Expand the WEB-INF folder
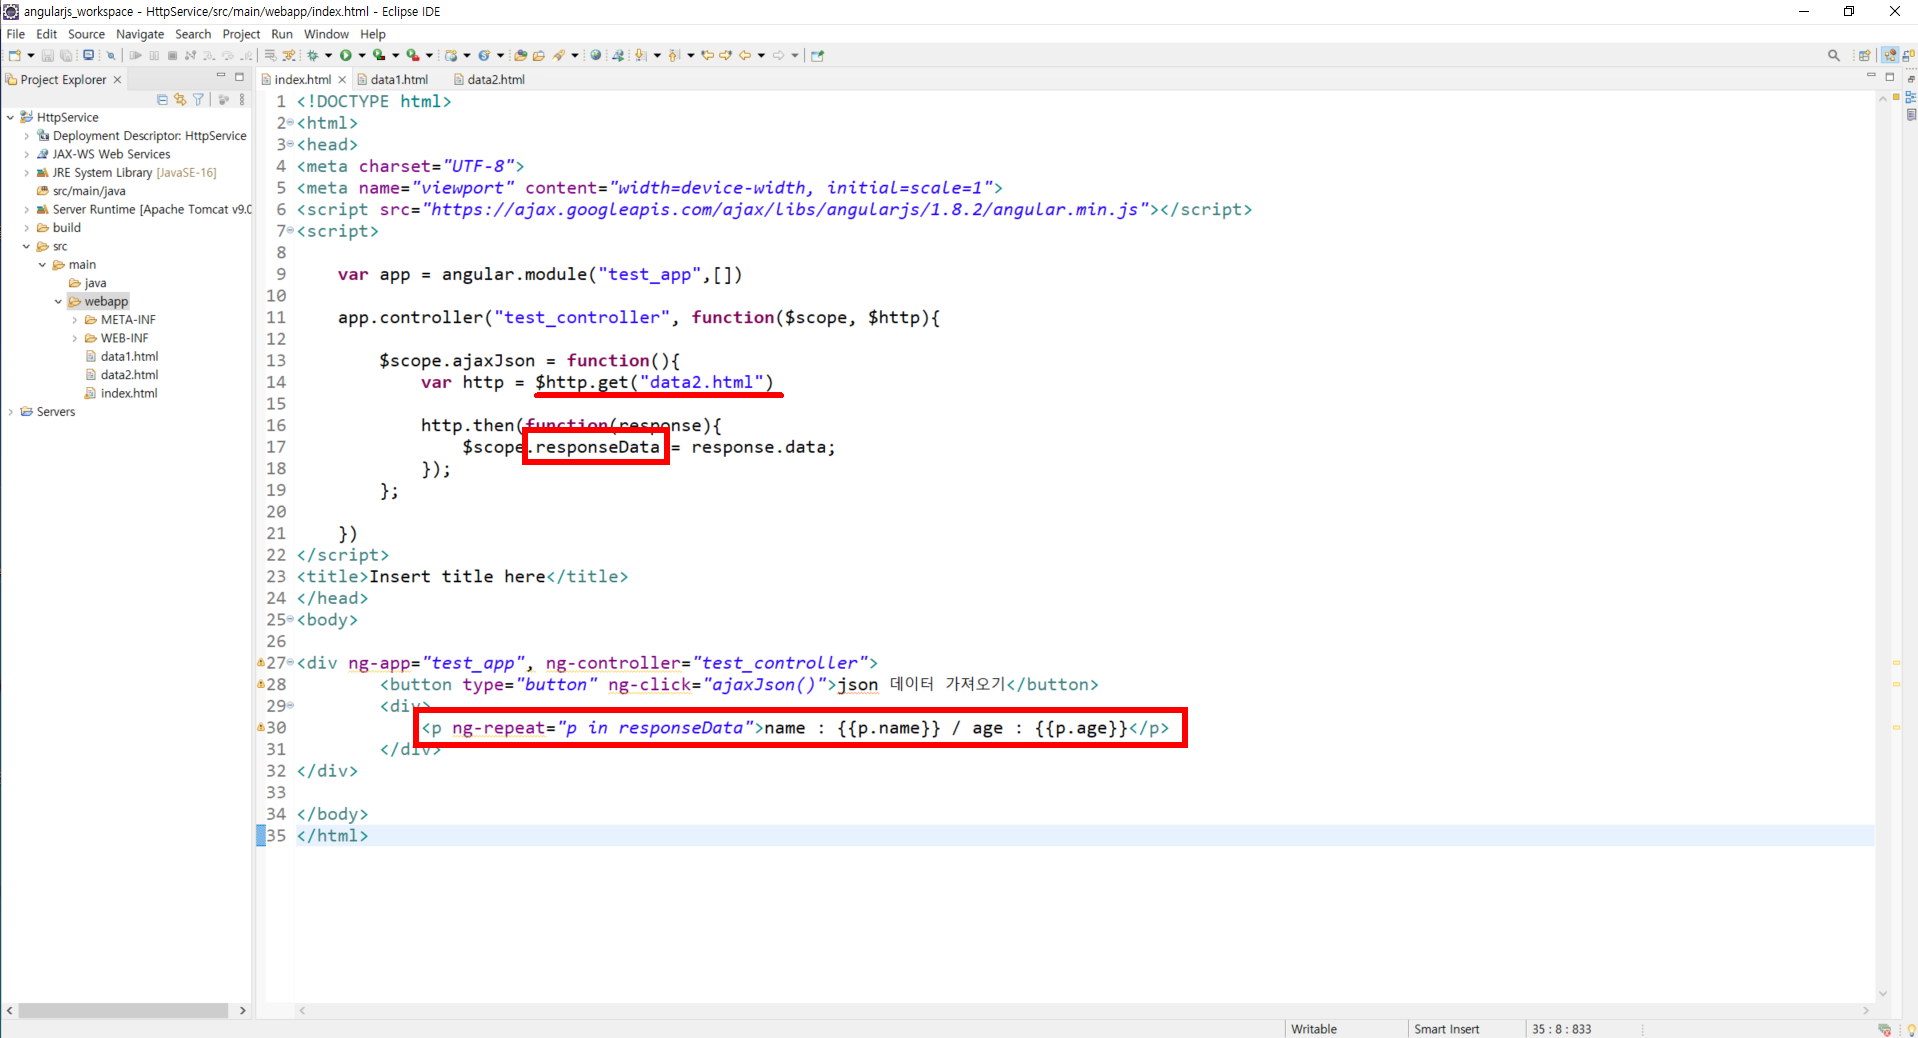Viewport: 1918px width, 1038px height. click(75, 338)
